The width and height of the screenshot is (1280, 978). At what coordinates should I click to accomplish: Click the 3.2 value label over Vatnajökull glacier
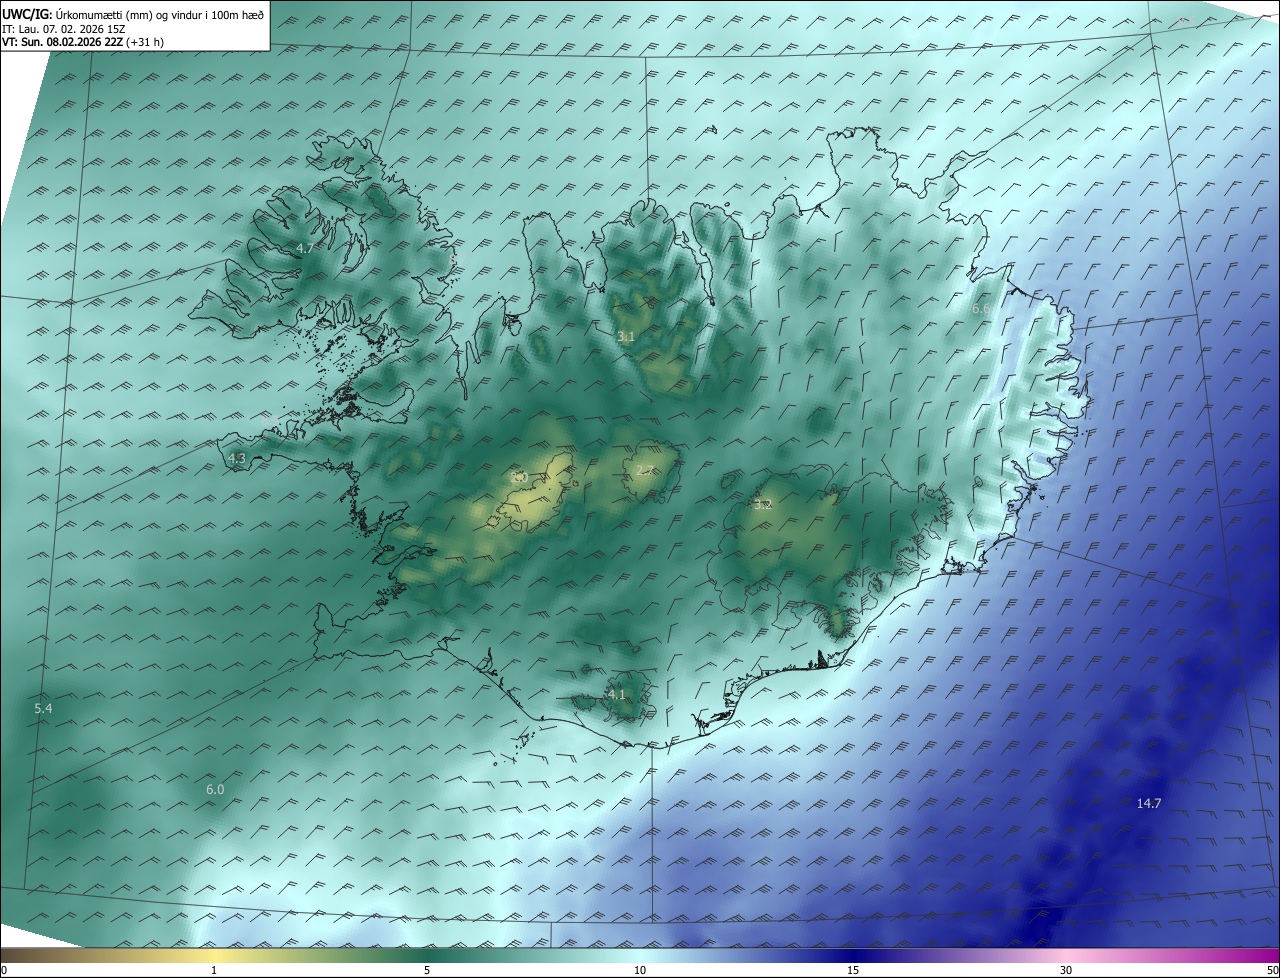763,505
